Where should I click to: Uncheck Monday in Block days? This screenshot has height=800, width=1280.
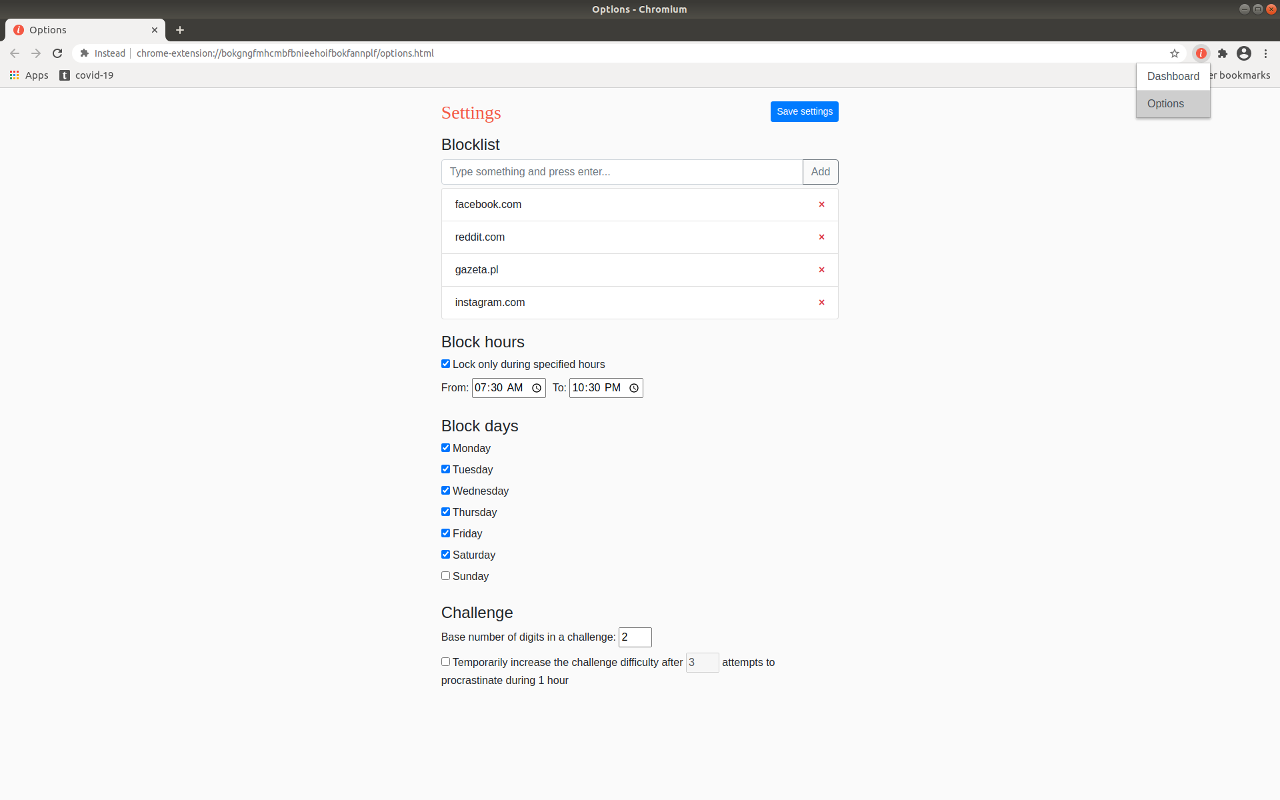446,448
